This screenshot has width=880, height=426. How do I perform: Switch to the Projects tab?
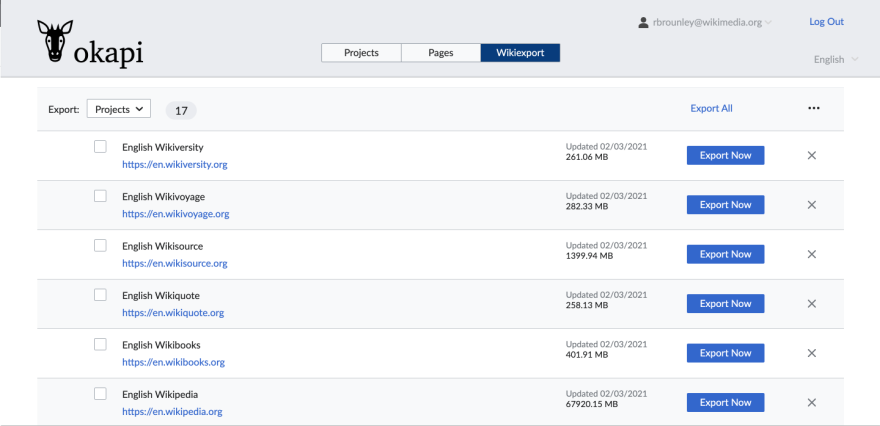pos(361,53)
